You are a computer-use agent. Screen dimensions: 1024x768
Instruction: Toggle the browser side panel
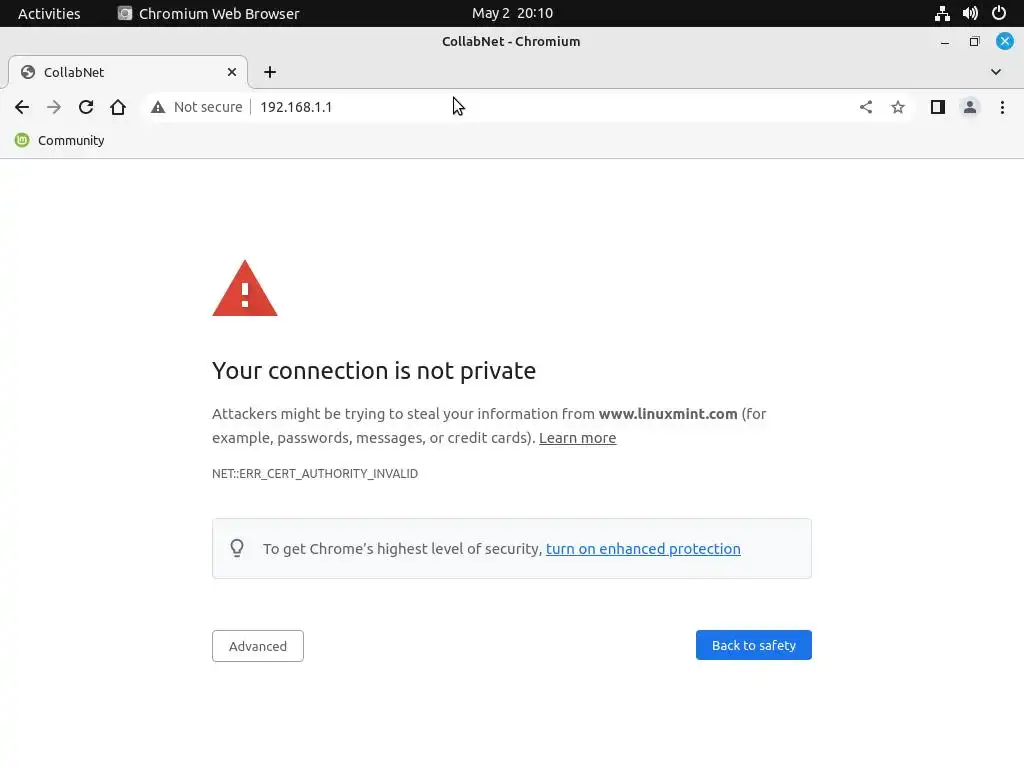pyautogui.click(x=937, y=107)
